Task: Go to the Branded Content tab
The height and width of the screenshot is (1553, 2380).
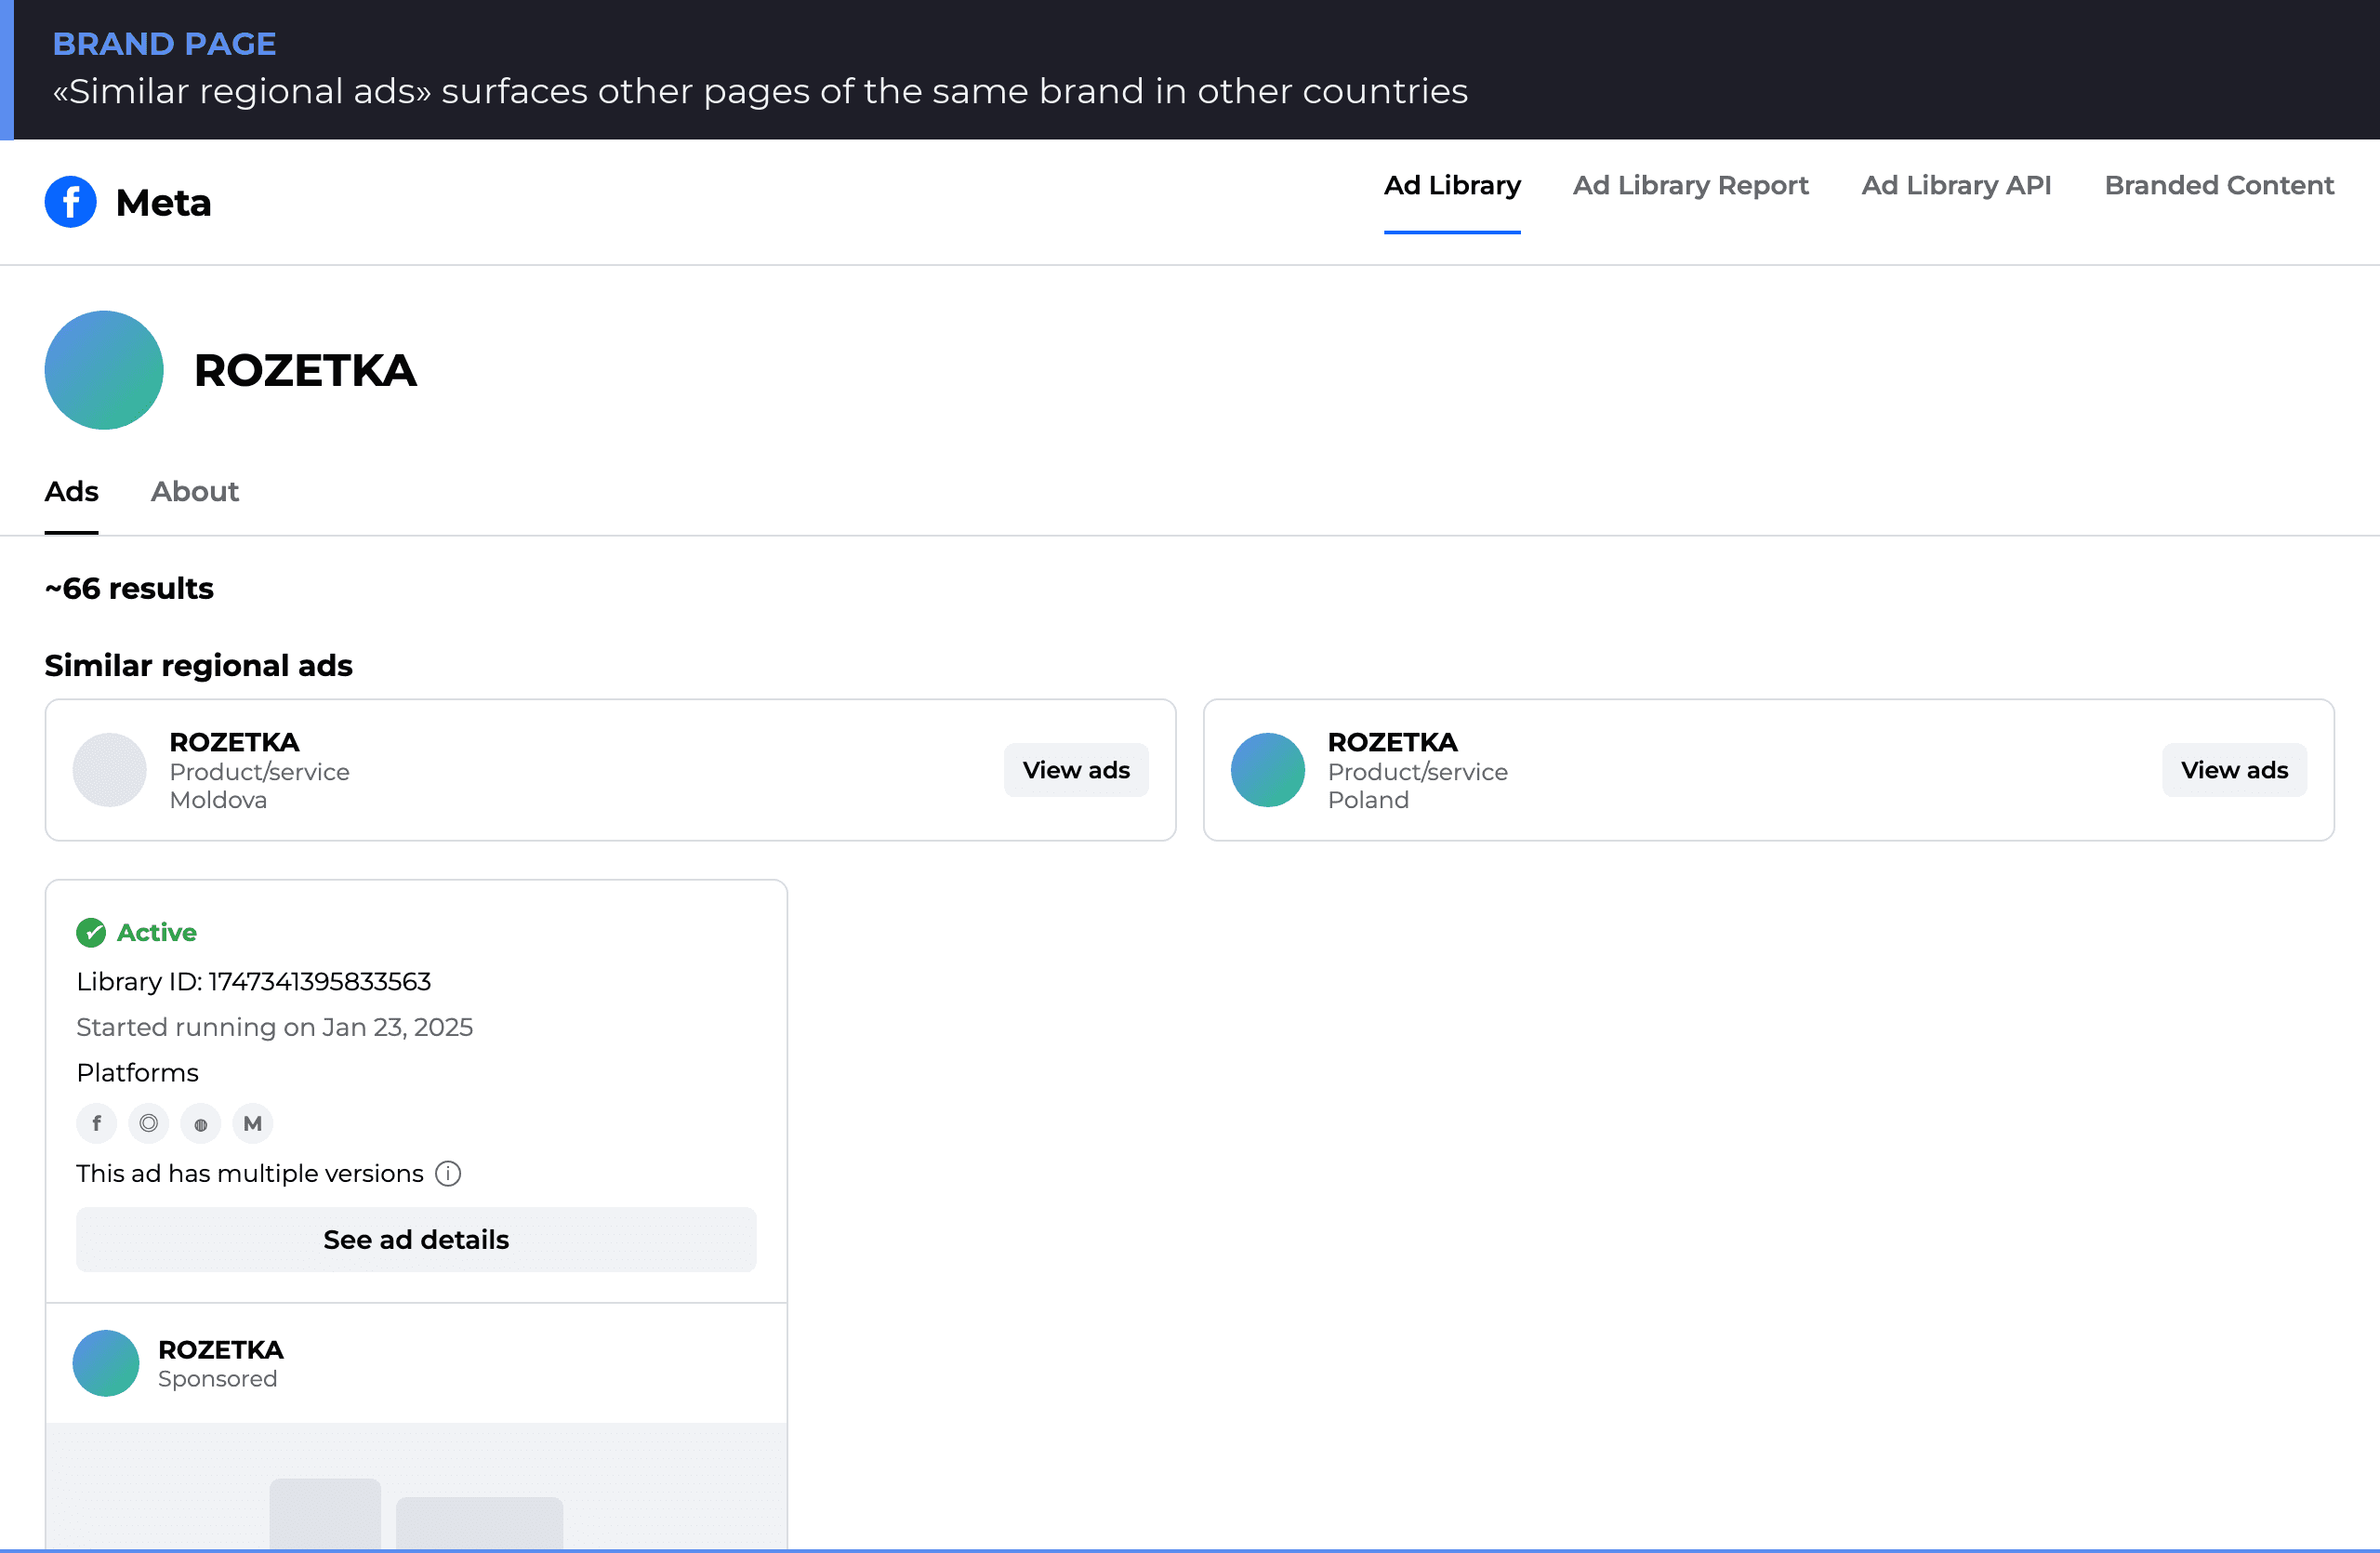Action: tap(2219, 186)
